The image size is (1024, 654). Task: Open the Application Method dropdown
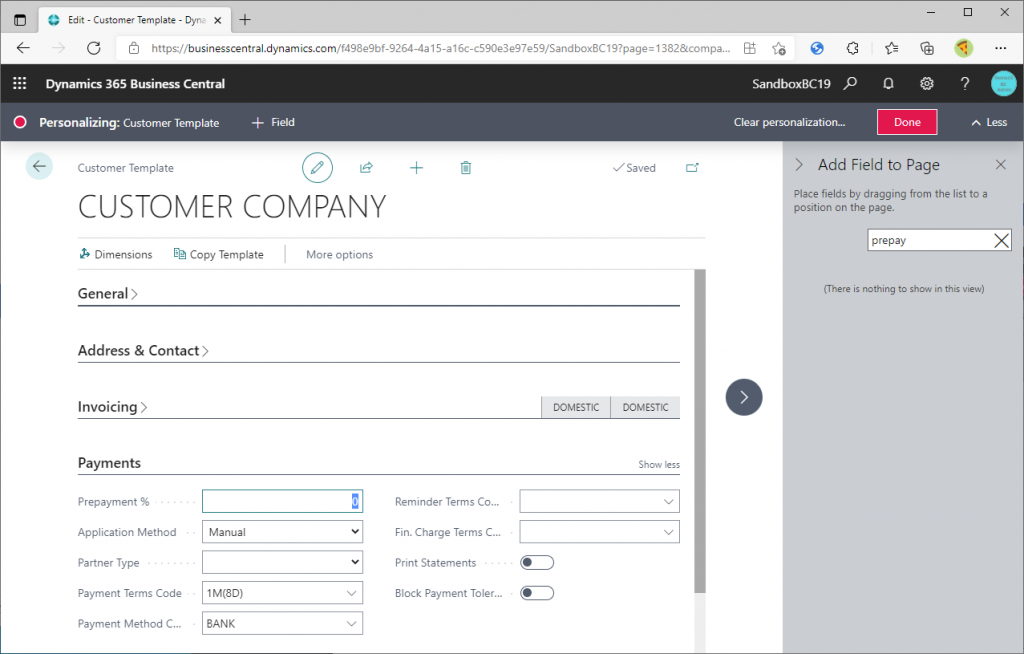tap(282, 532)
